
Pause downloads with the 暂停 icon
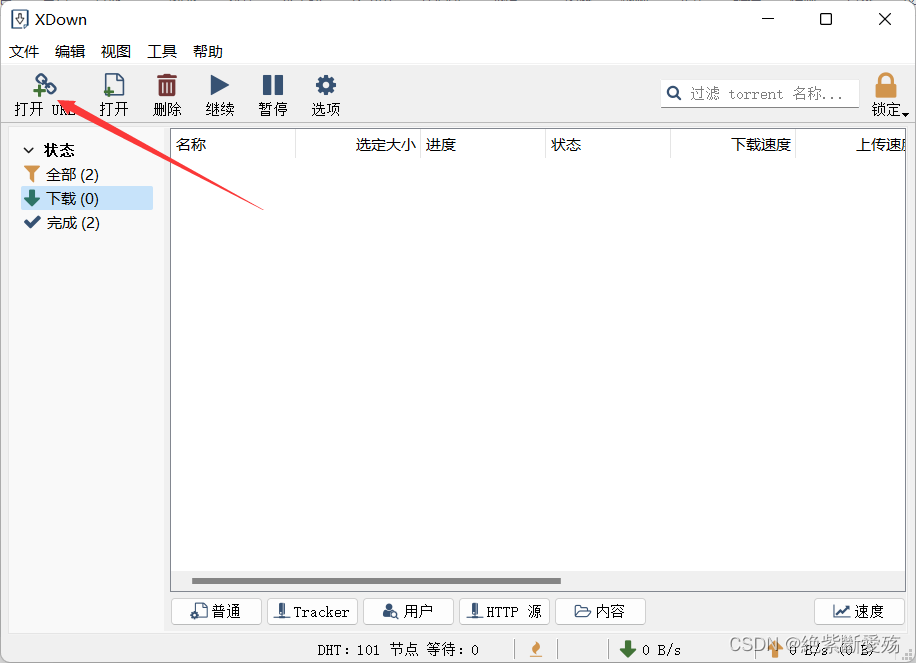273,85
